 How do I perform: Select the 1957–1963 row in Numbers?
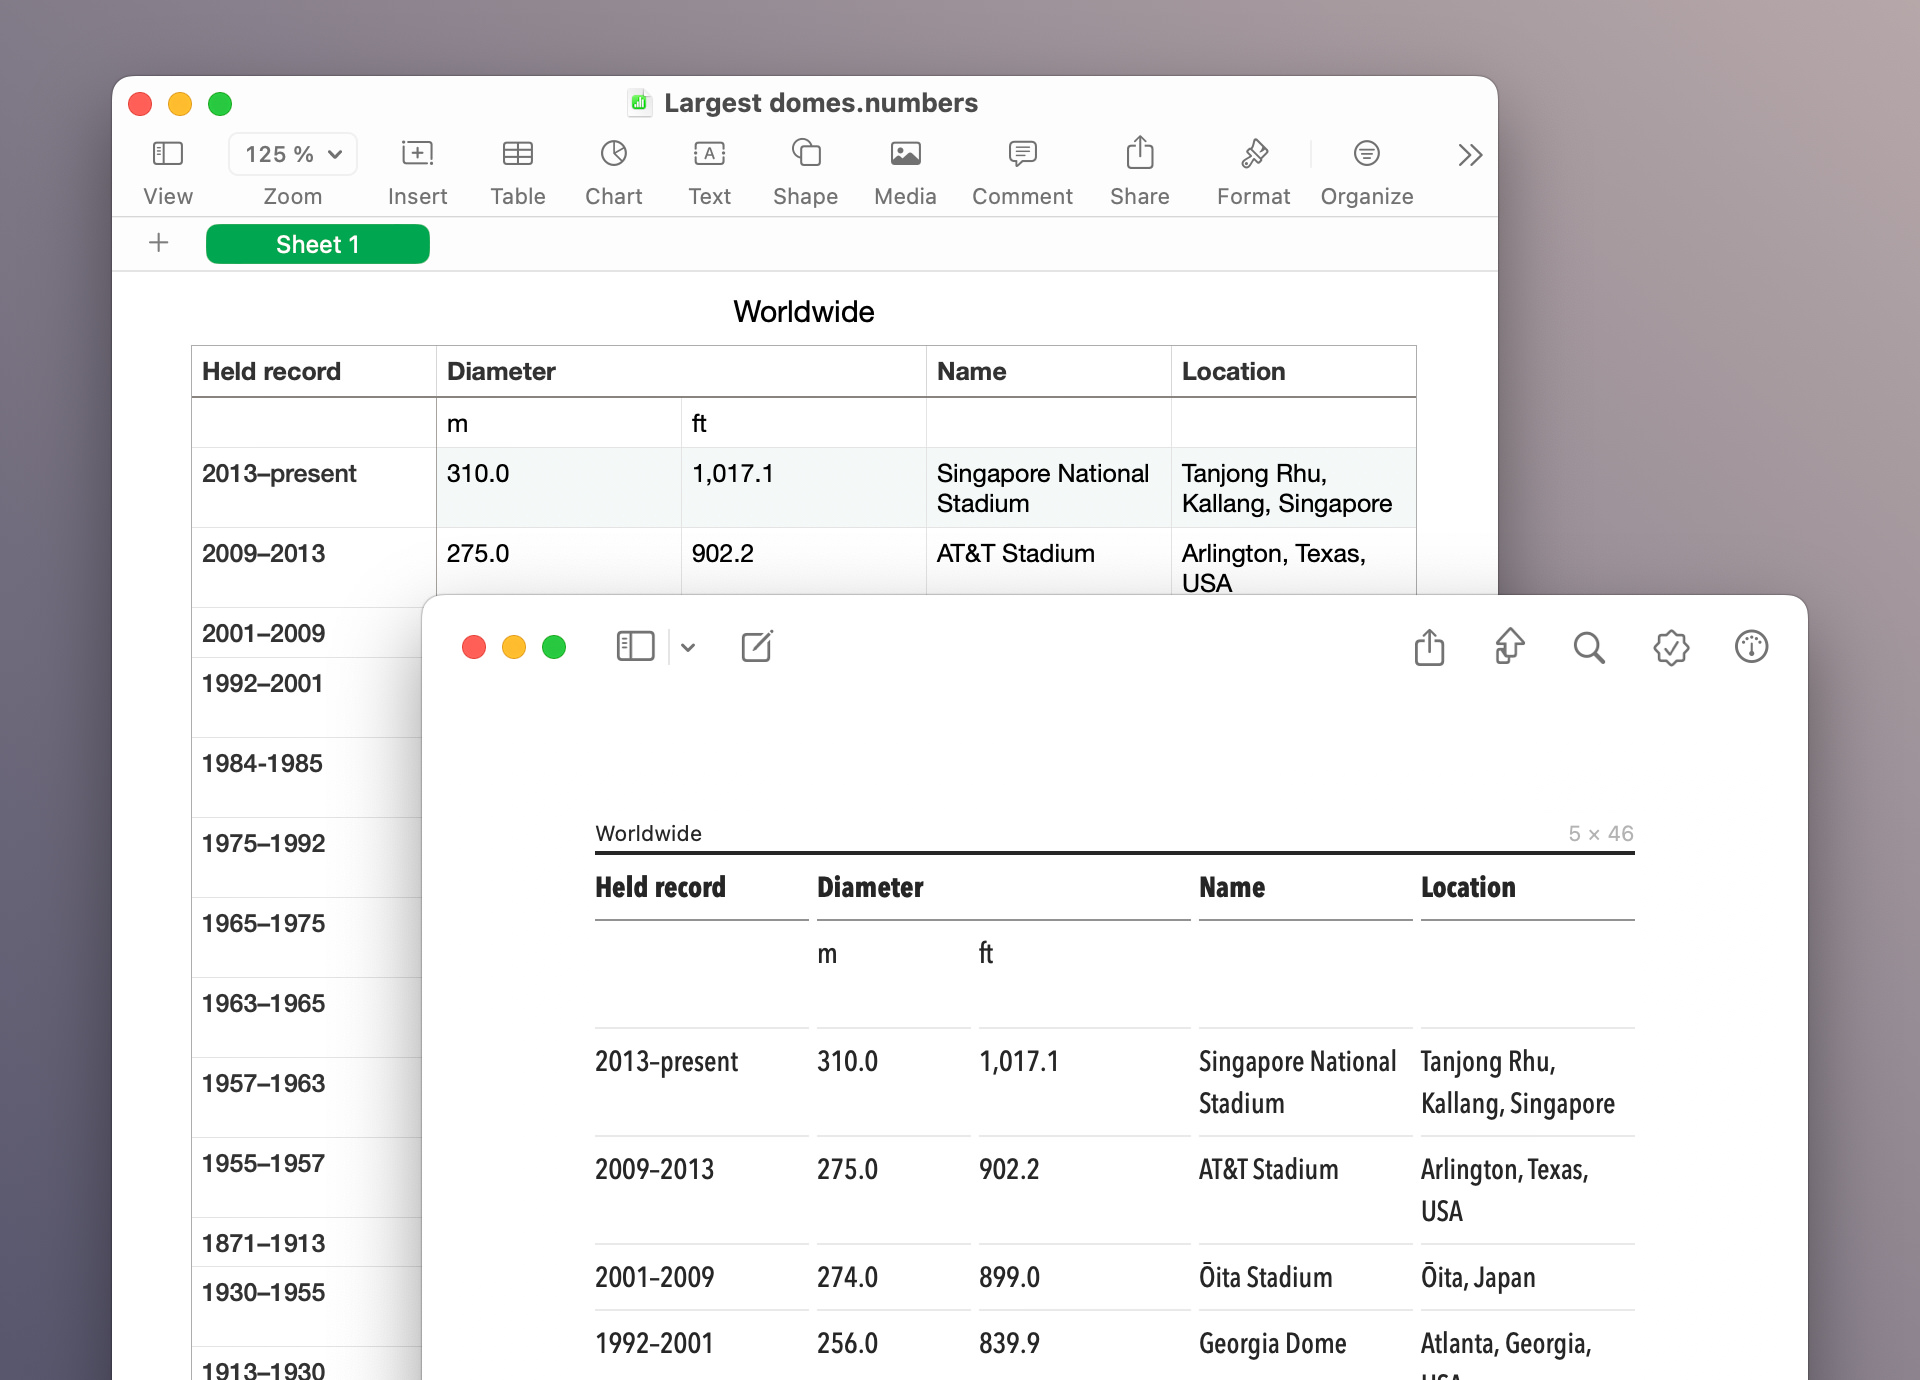[x=307, y=1098]
